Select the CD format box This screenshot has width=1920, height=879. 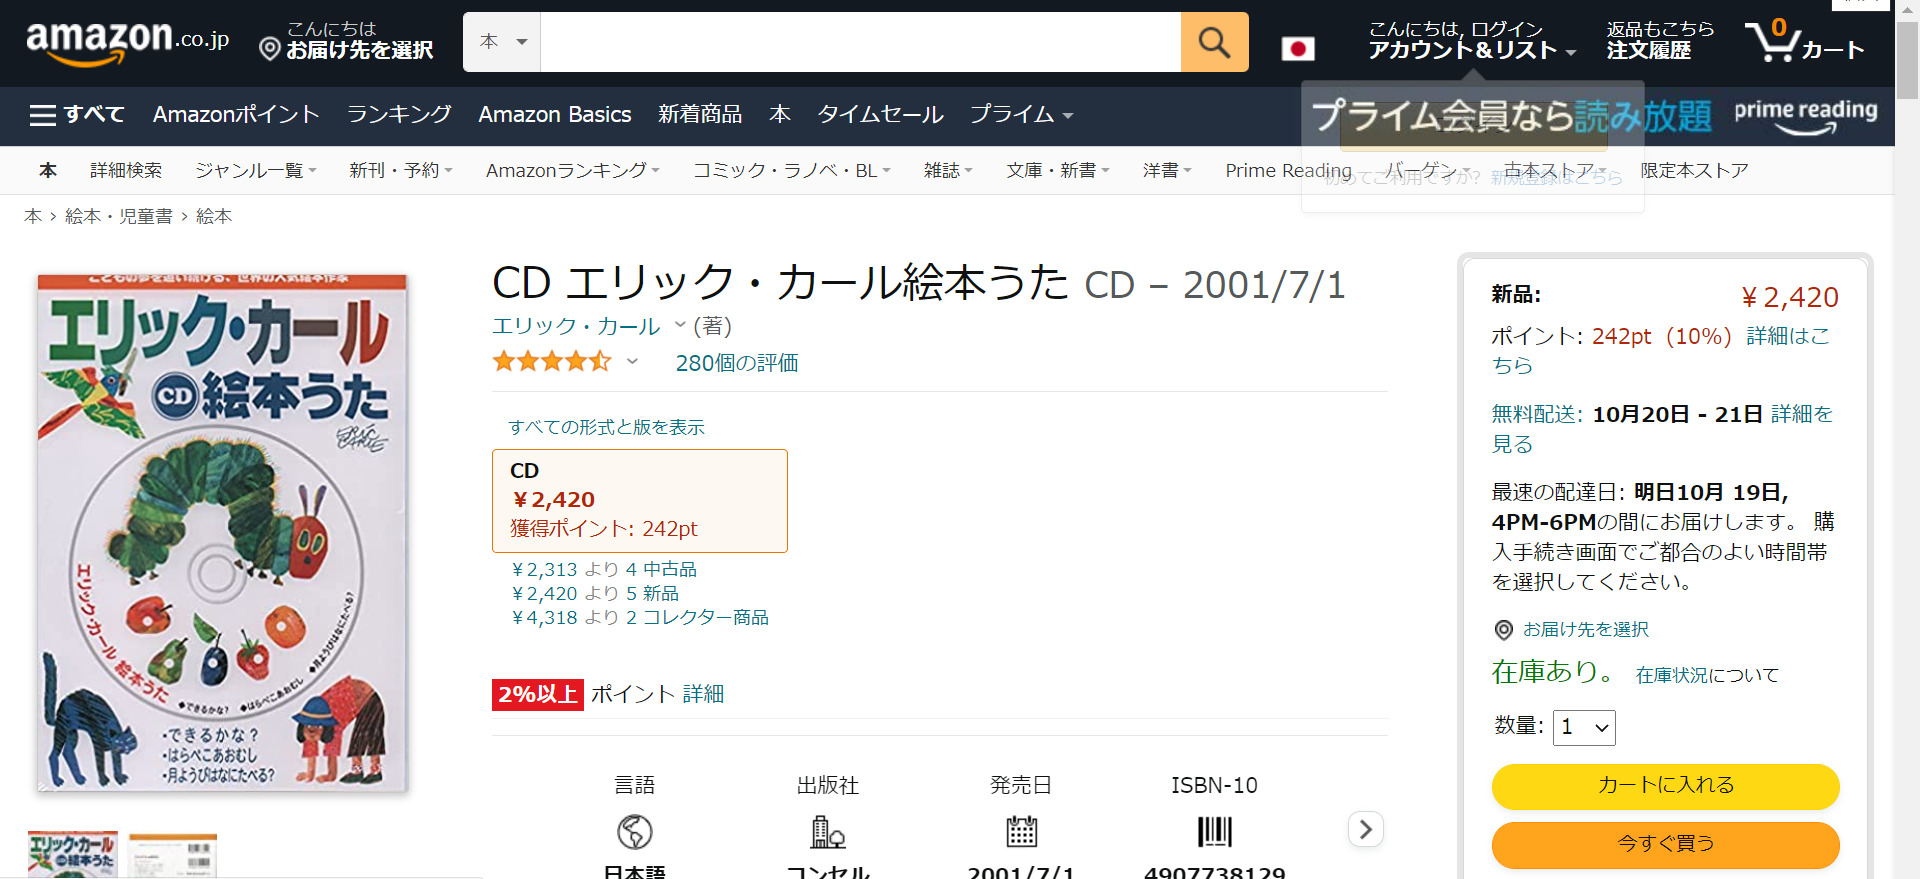click(640, 501)
